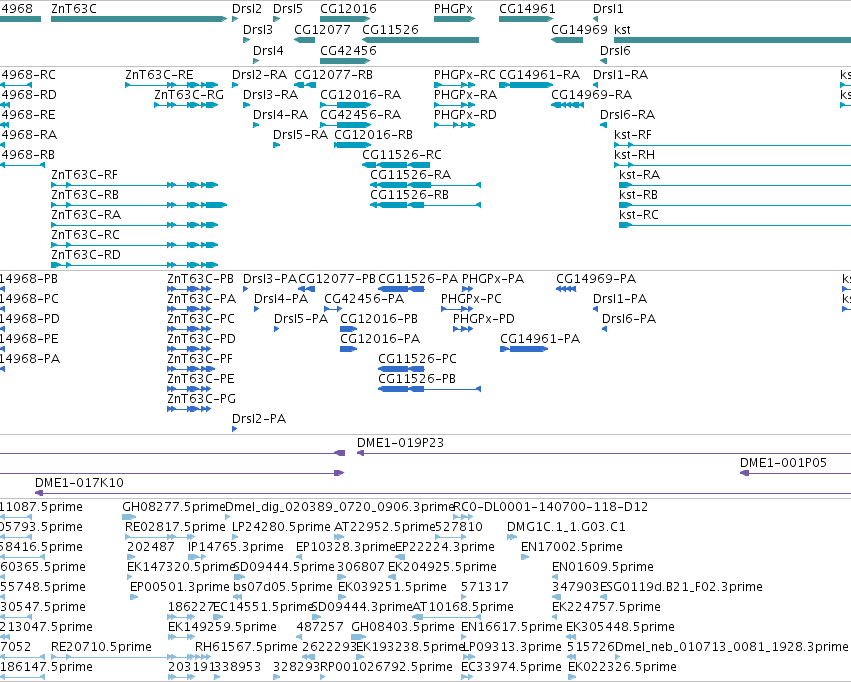This screenshot has width=851, height=682.
Task: Click the Drsl2 gene label
Action: click(247, 9)
